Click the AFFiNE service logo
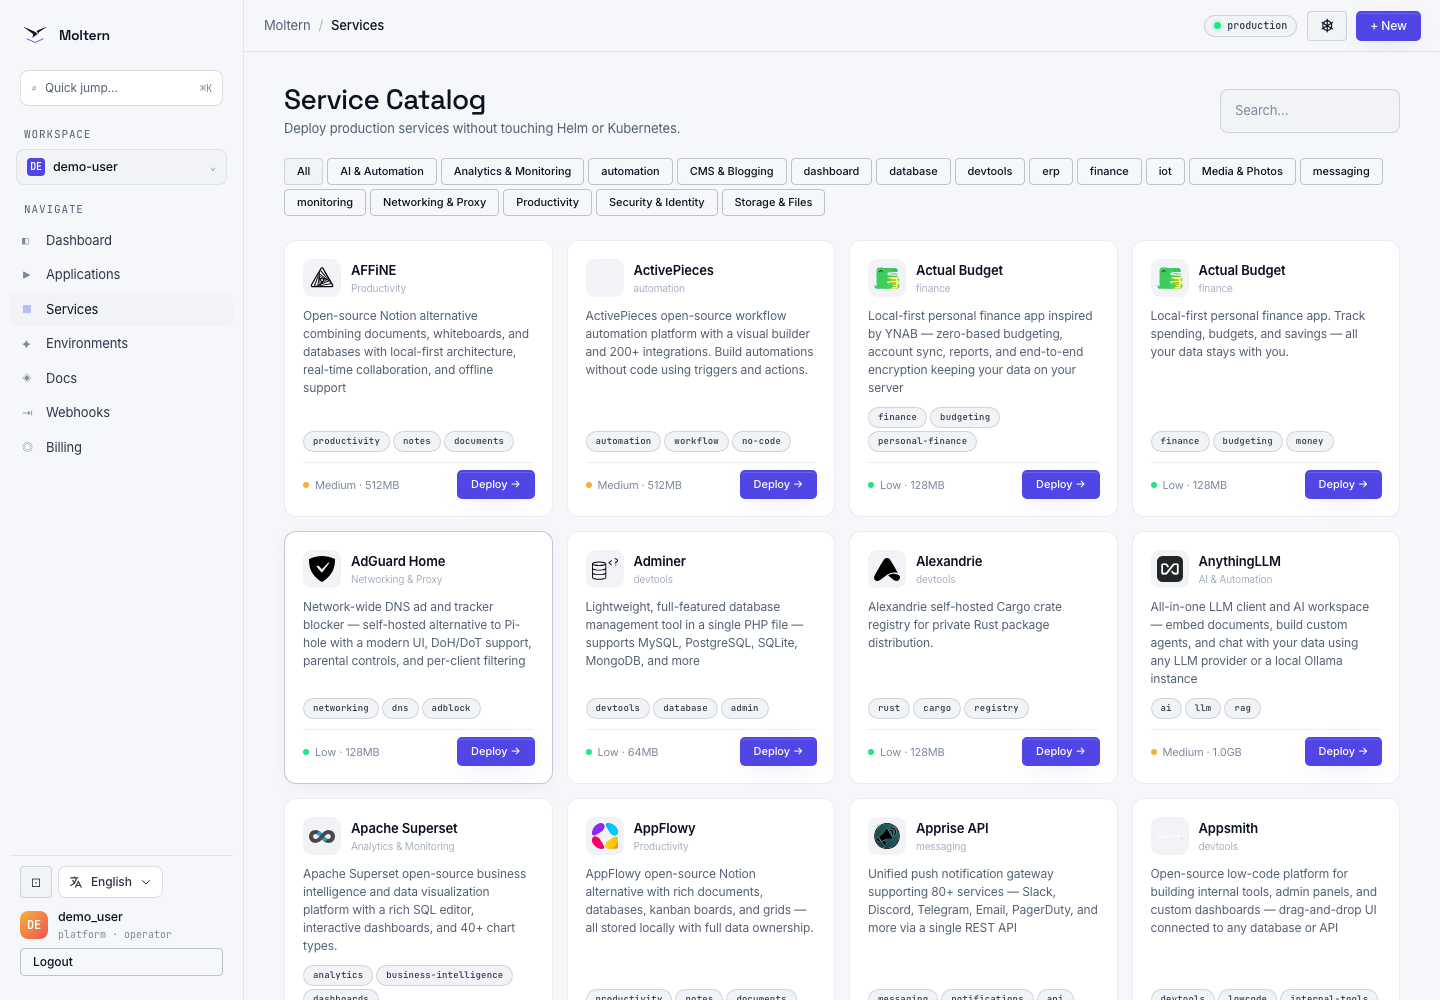The image size is (1440, 1000). [322, 278]
